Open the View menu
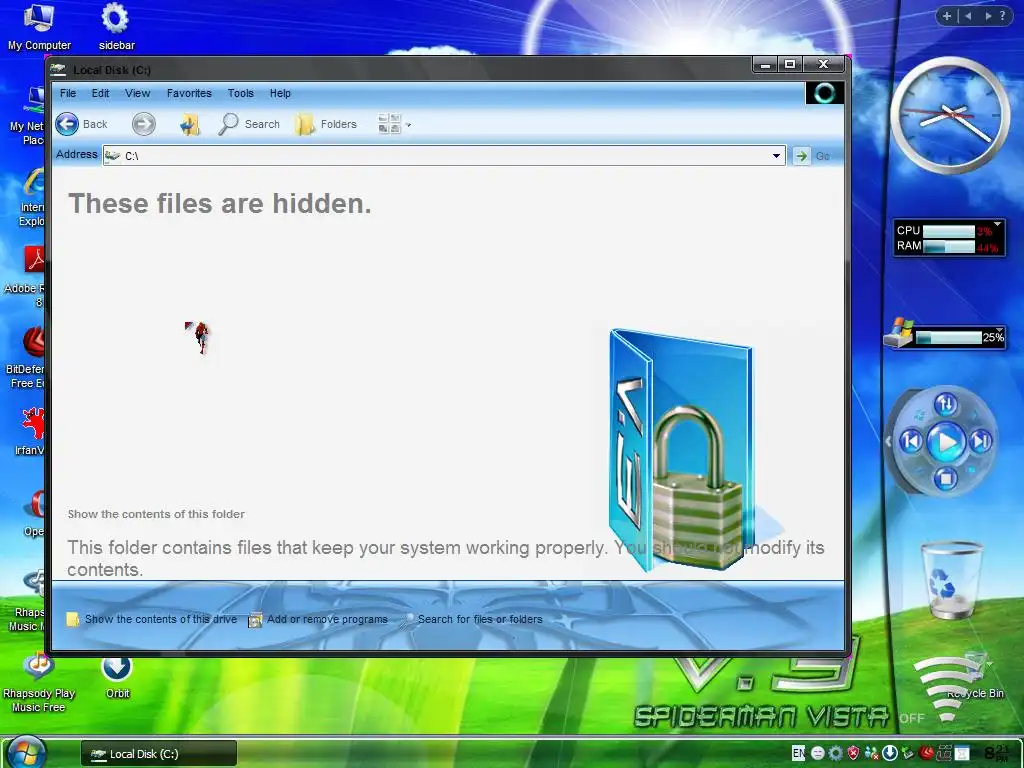The width and height of the screenshot is (1024, 768). (138, 93)
